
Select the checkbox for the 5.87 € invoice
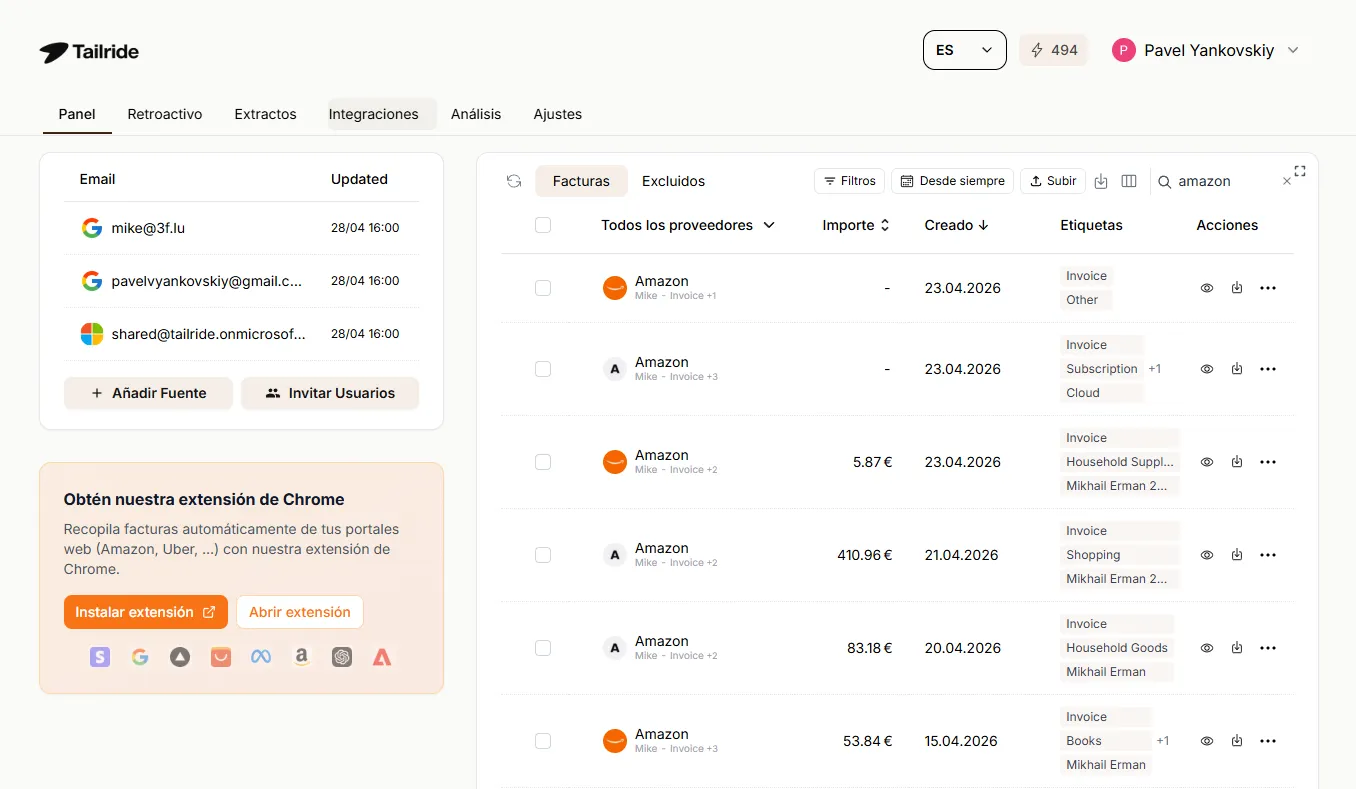[543, 462]
